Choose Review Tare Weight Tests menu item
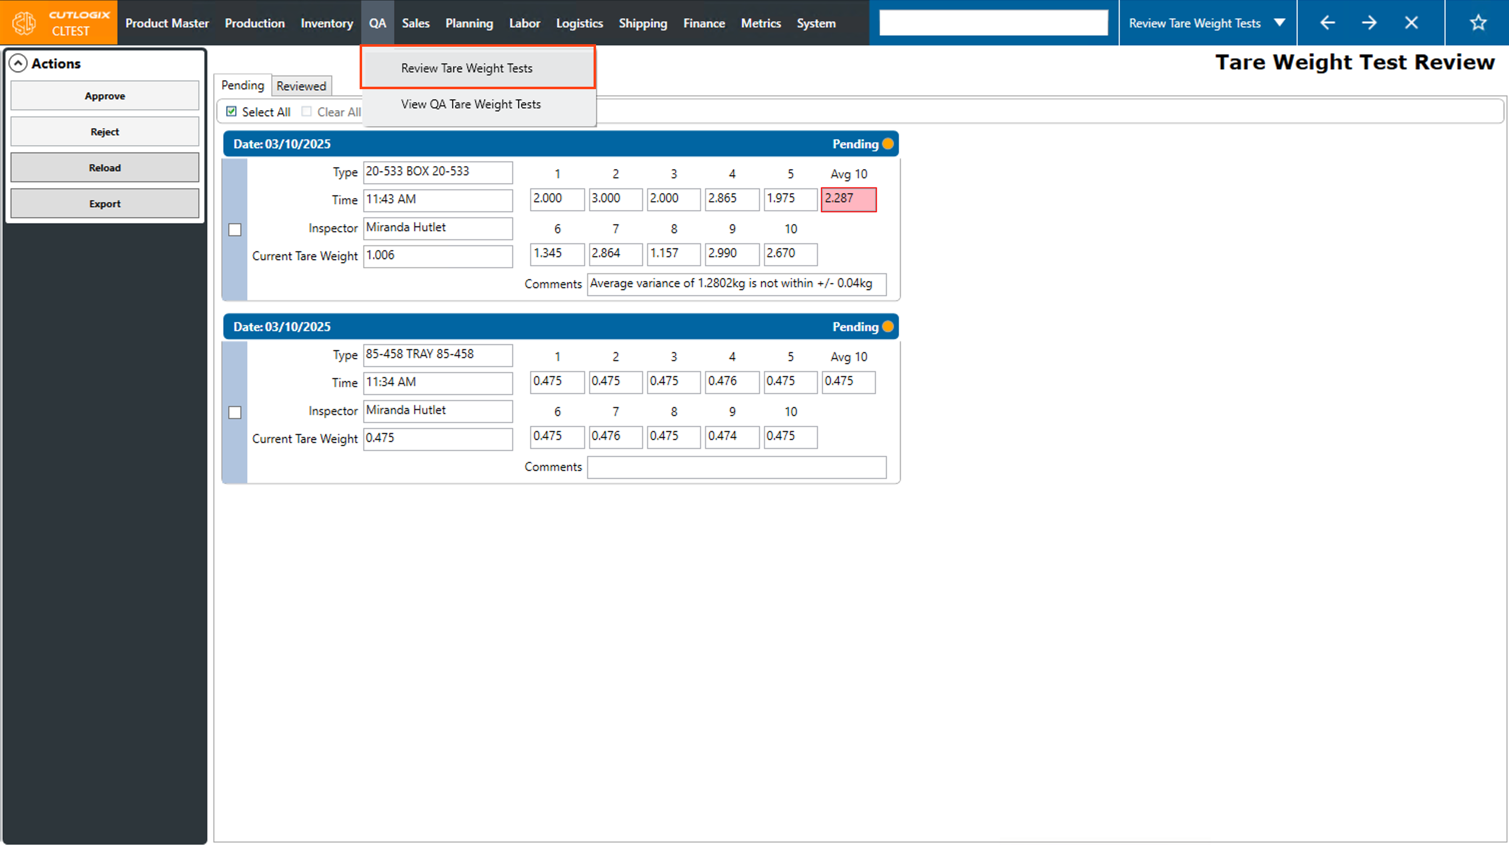The width and height of the screenshot is (1509, 845). (467, 68)
